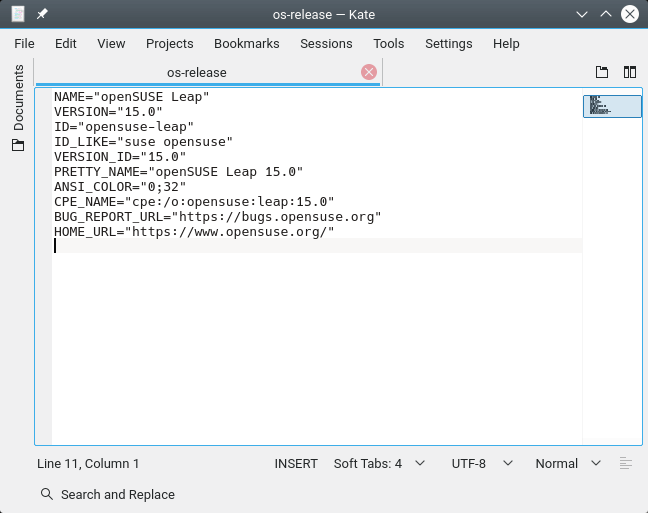Toggle the Search and Replace panel
The image size is (648, 513).
[x=108, y=494]
